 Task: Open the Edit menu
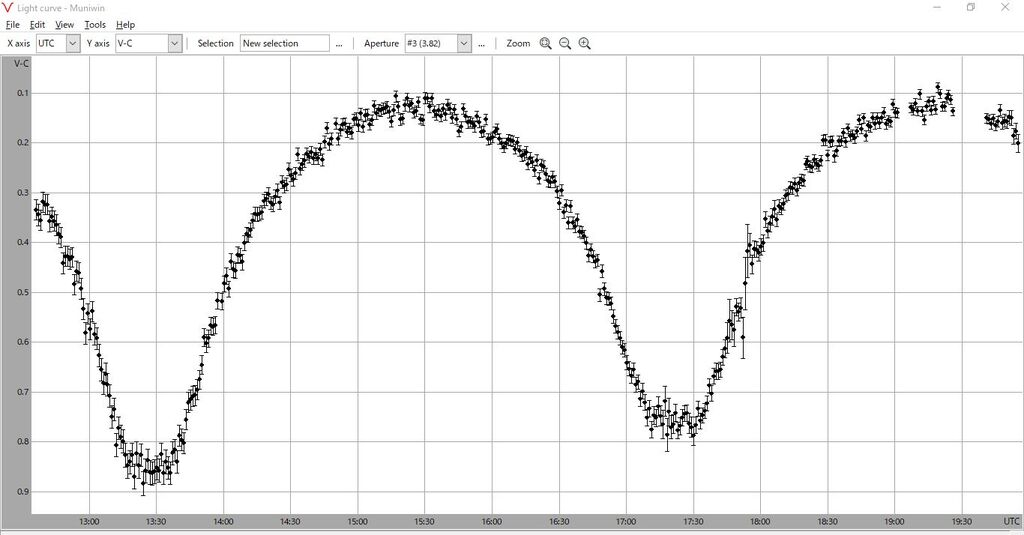[37, 25]
